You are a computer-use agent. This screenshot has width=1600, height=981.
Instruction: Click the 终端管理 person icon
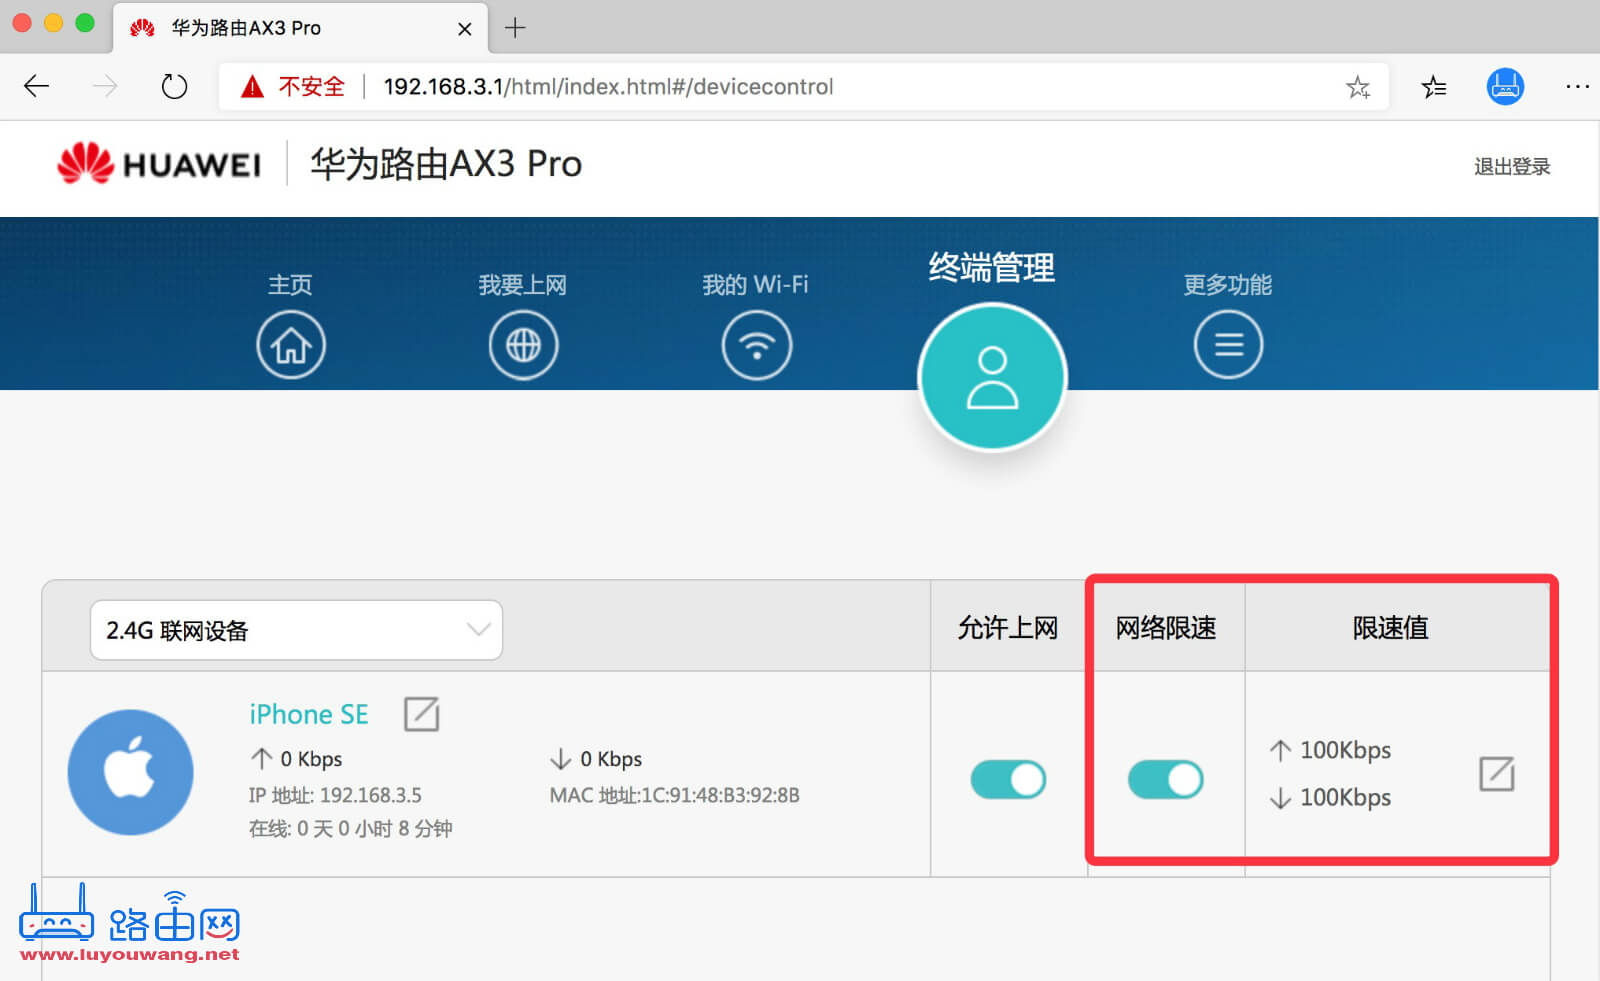[991, 377]
